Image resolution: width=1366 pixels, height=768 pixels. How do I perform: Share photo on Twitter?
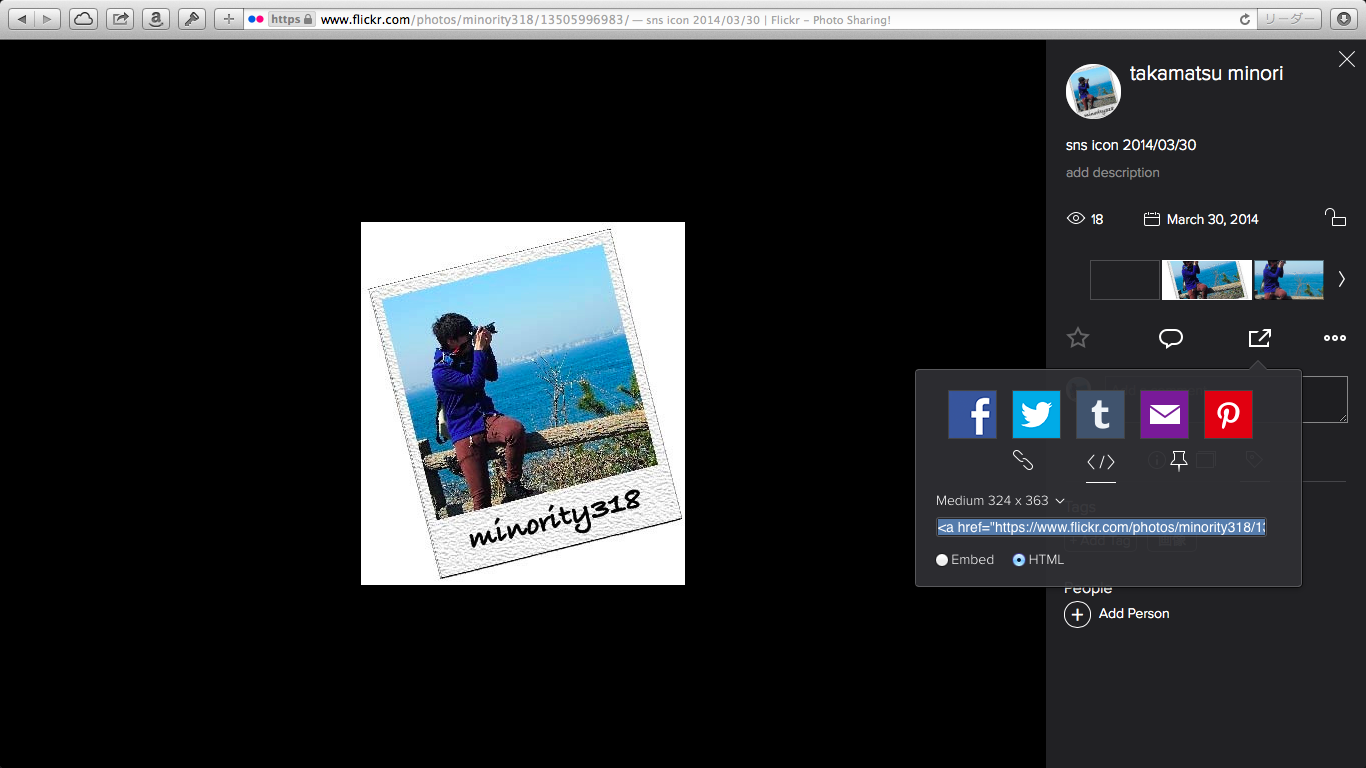1036,414
